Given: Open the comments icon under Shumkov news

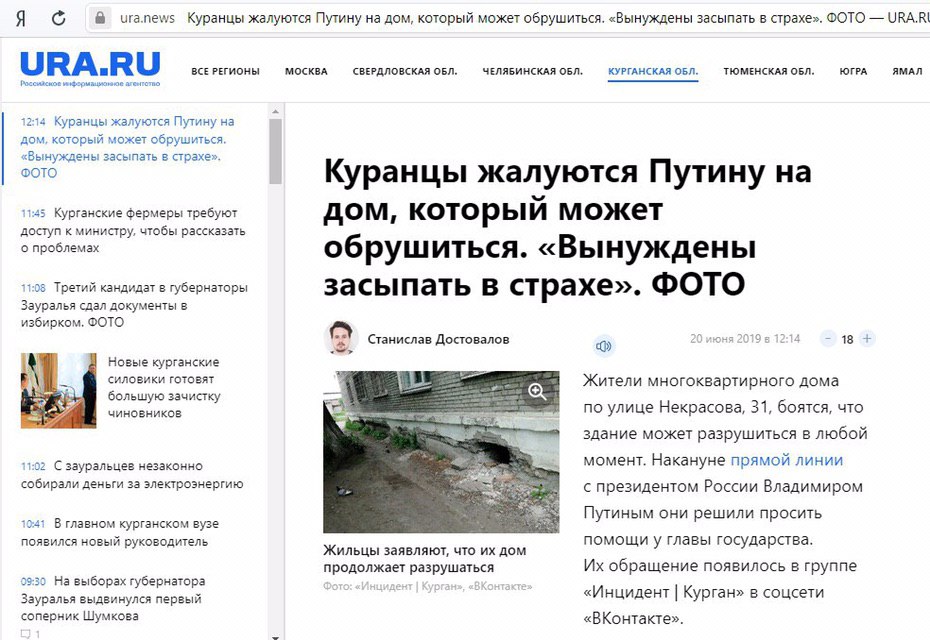Looking at the screenshot, I should (26, 634).
